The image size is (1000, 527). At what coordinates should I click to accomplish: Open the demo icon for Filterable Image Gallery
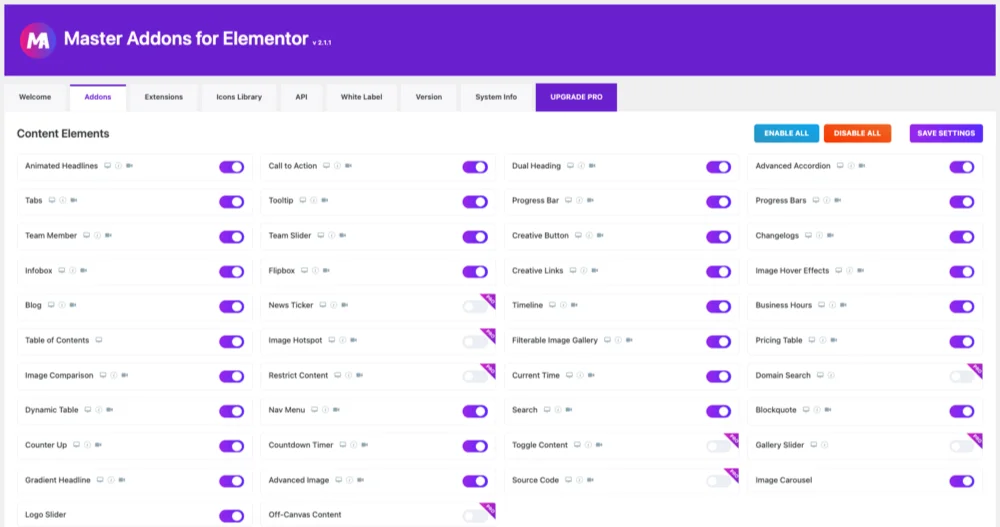[x=607, y=340]
